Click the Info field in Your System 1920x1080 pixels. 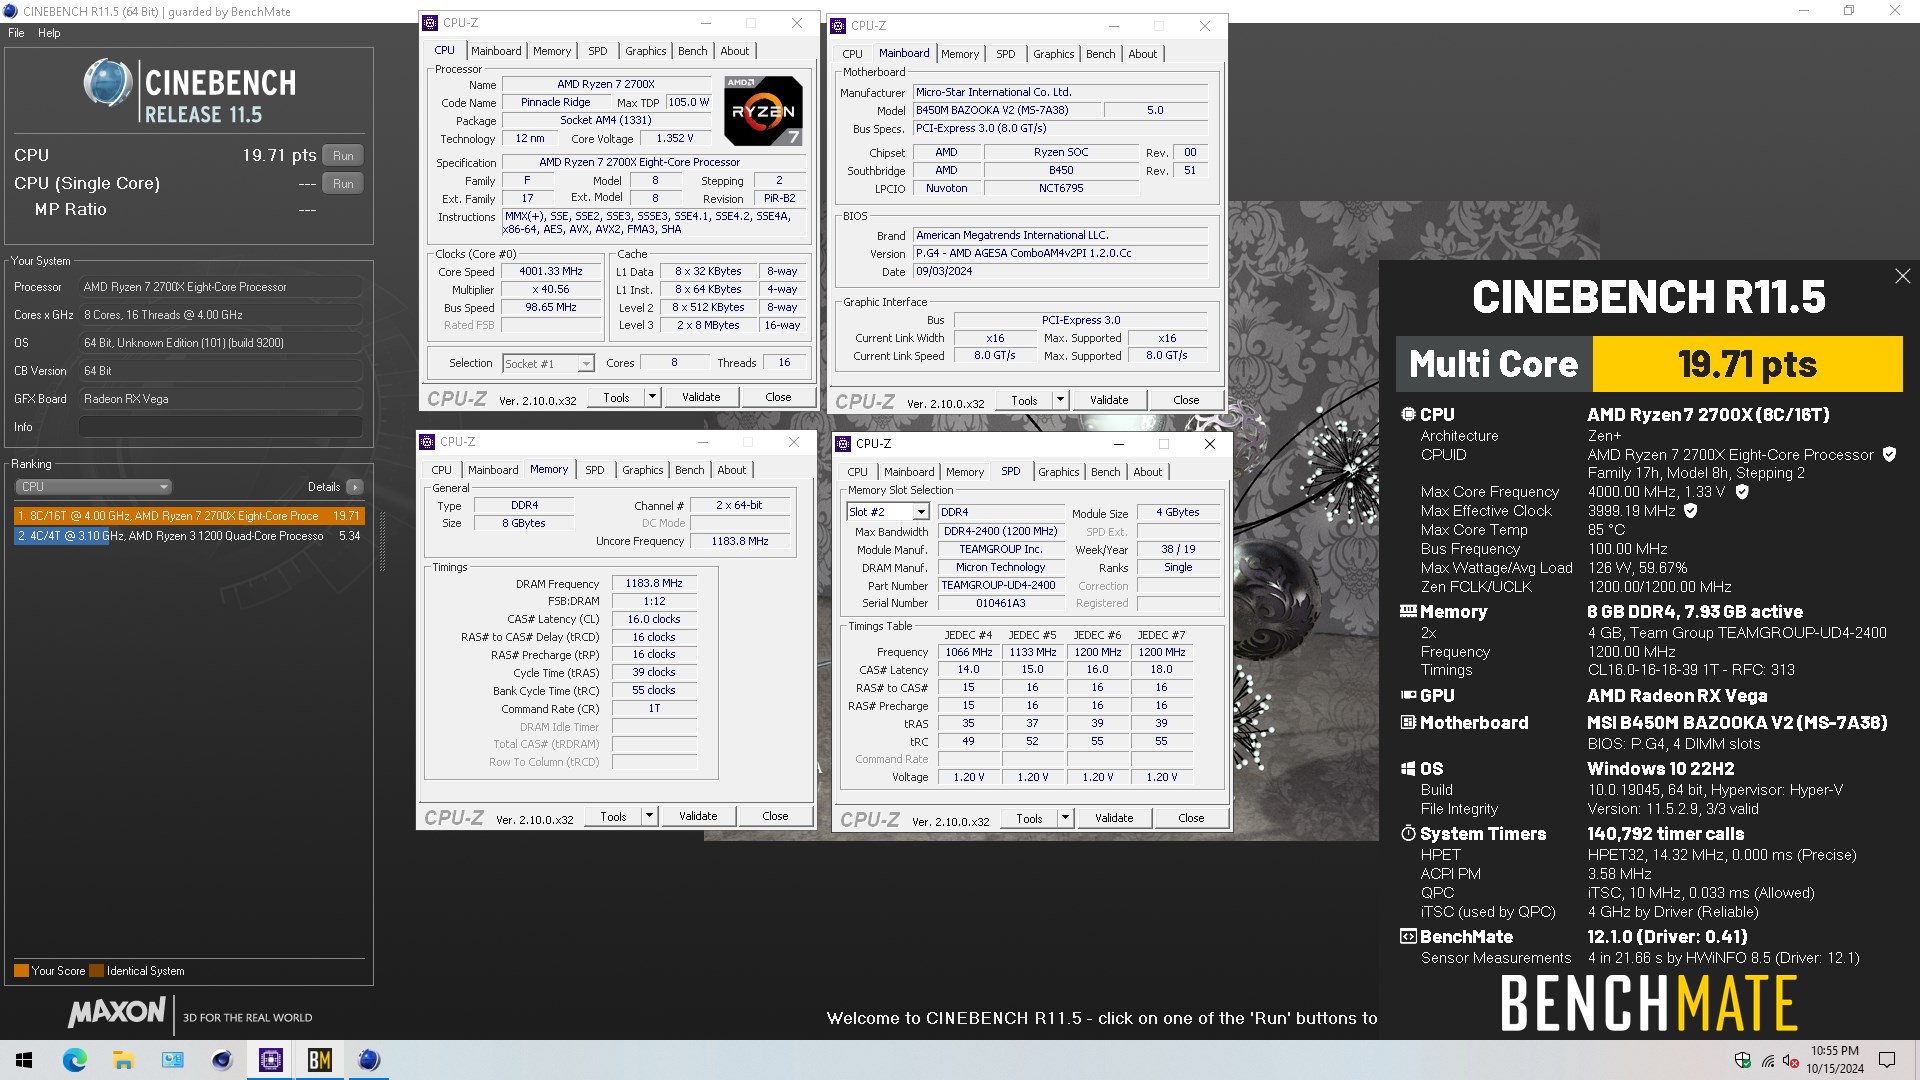[x=220, y=427]
